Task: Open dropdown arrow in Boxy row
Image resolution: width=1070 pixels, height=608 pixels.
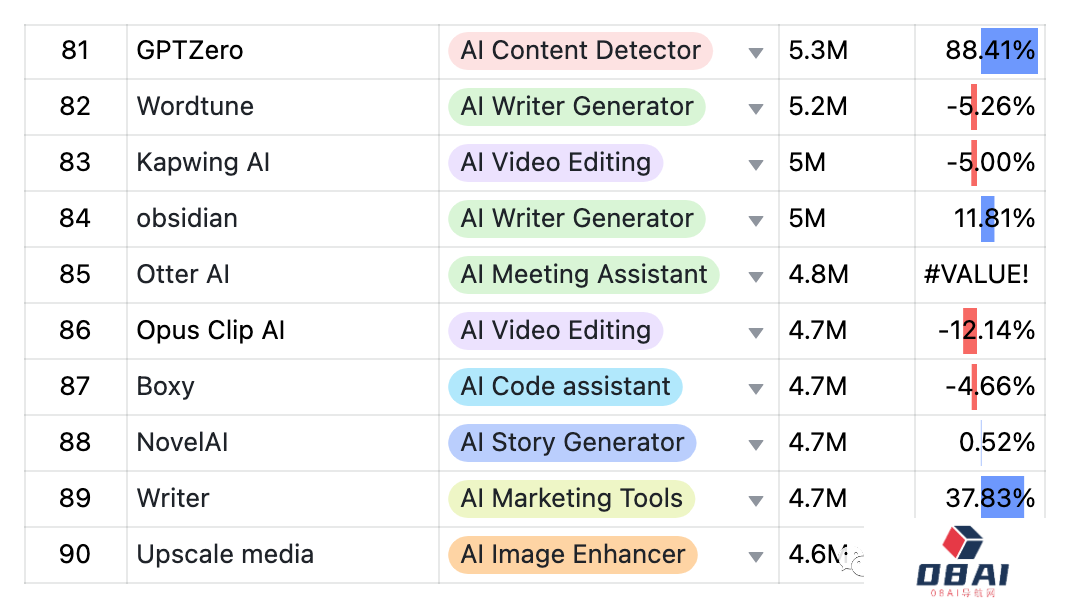Action: point(755,388)
